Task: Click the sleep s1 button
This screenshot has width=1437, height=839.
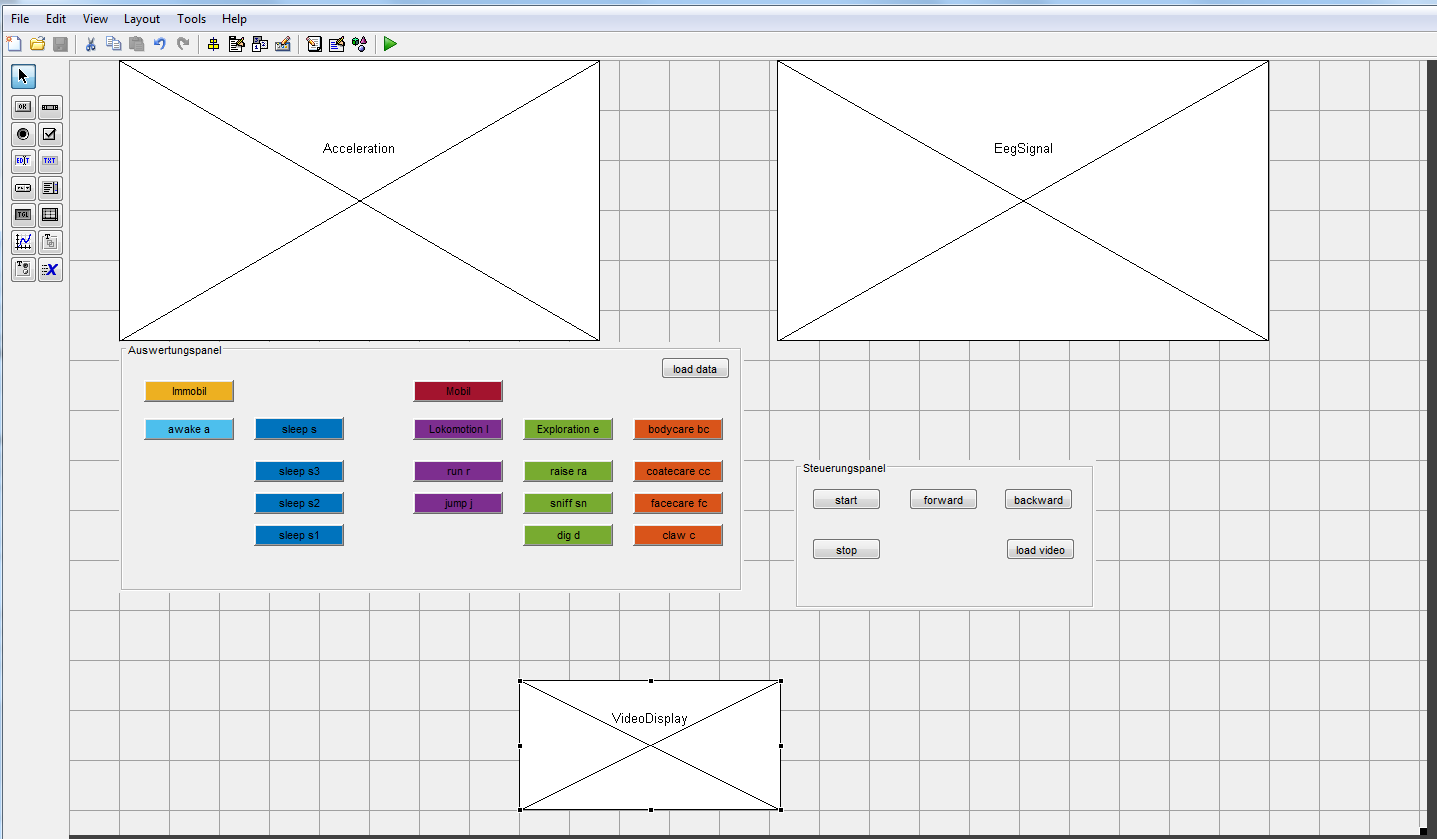Action: [299, 535]
